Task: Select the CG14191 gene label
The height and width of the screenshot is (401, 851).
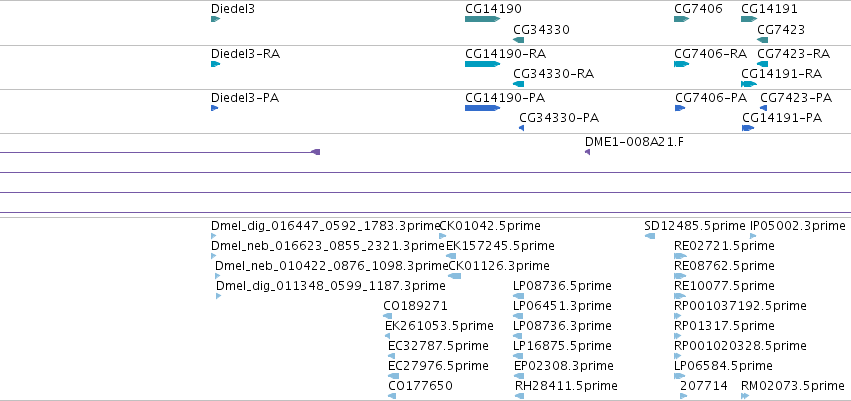Action: (769, 9)
